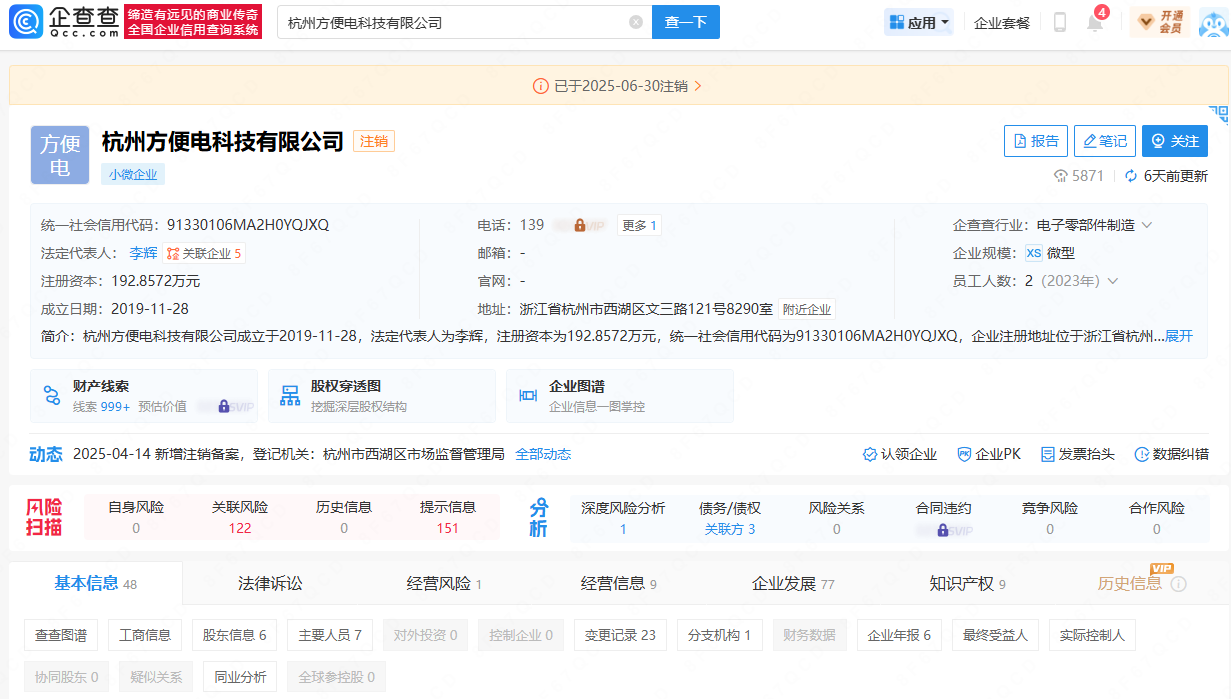
Task: Click the 注销 status tag
Action: click(374, 141)
